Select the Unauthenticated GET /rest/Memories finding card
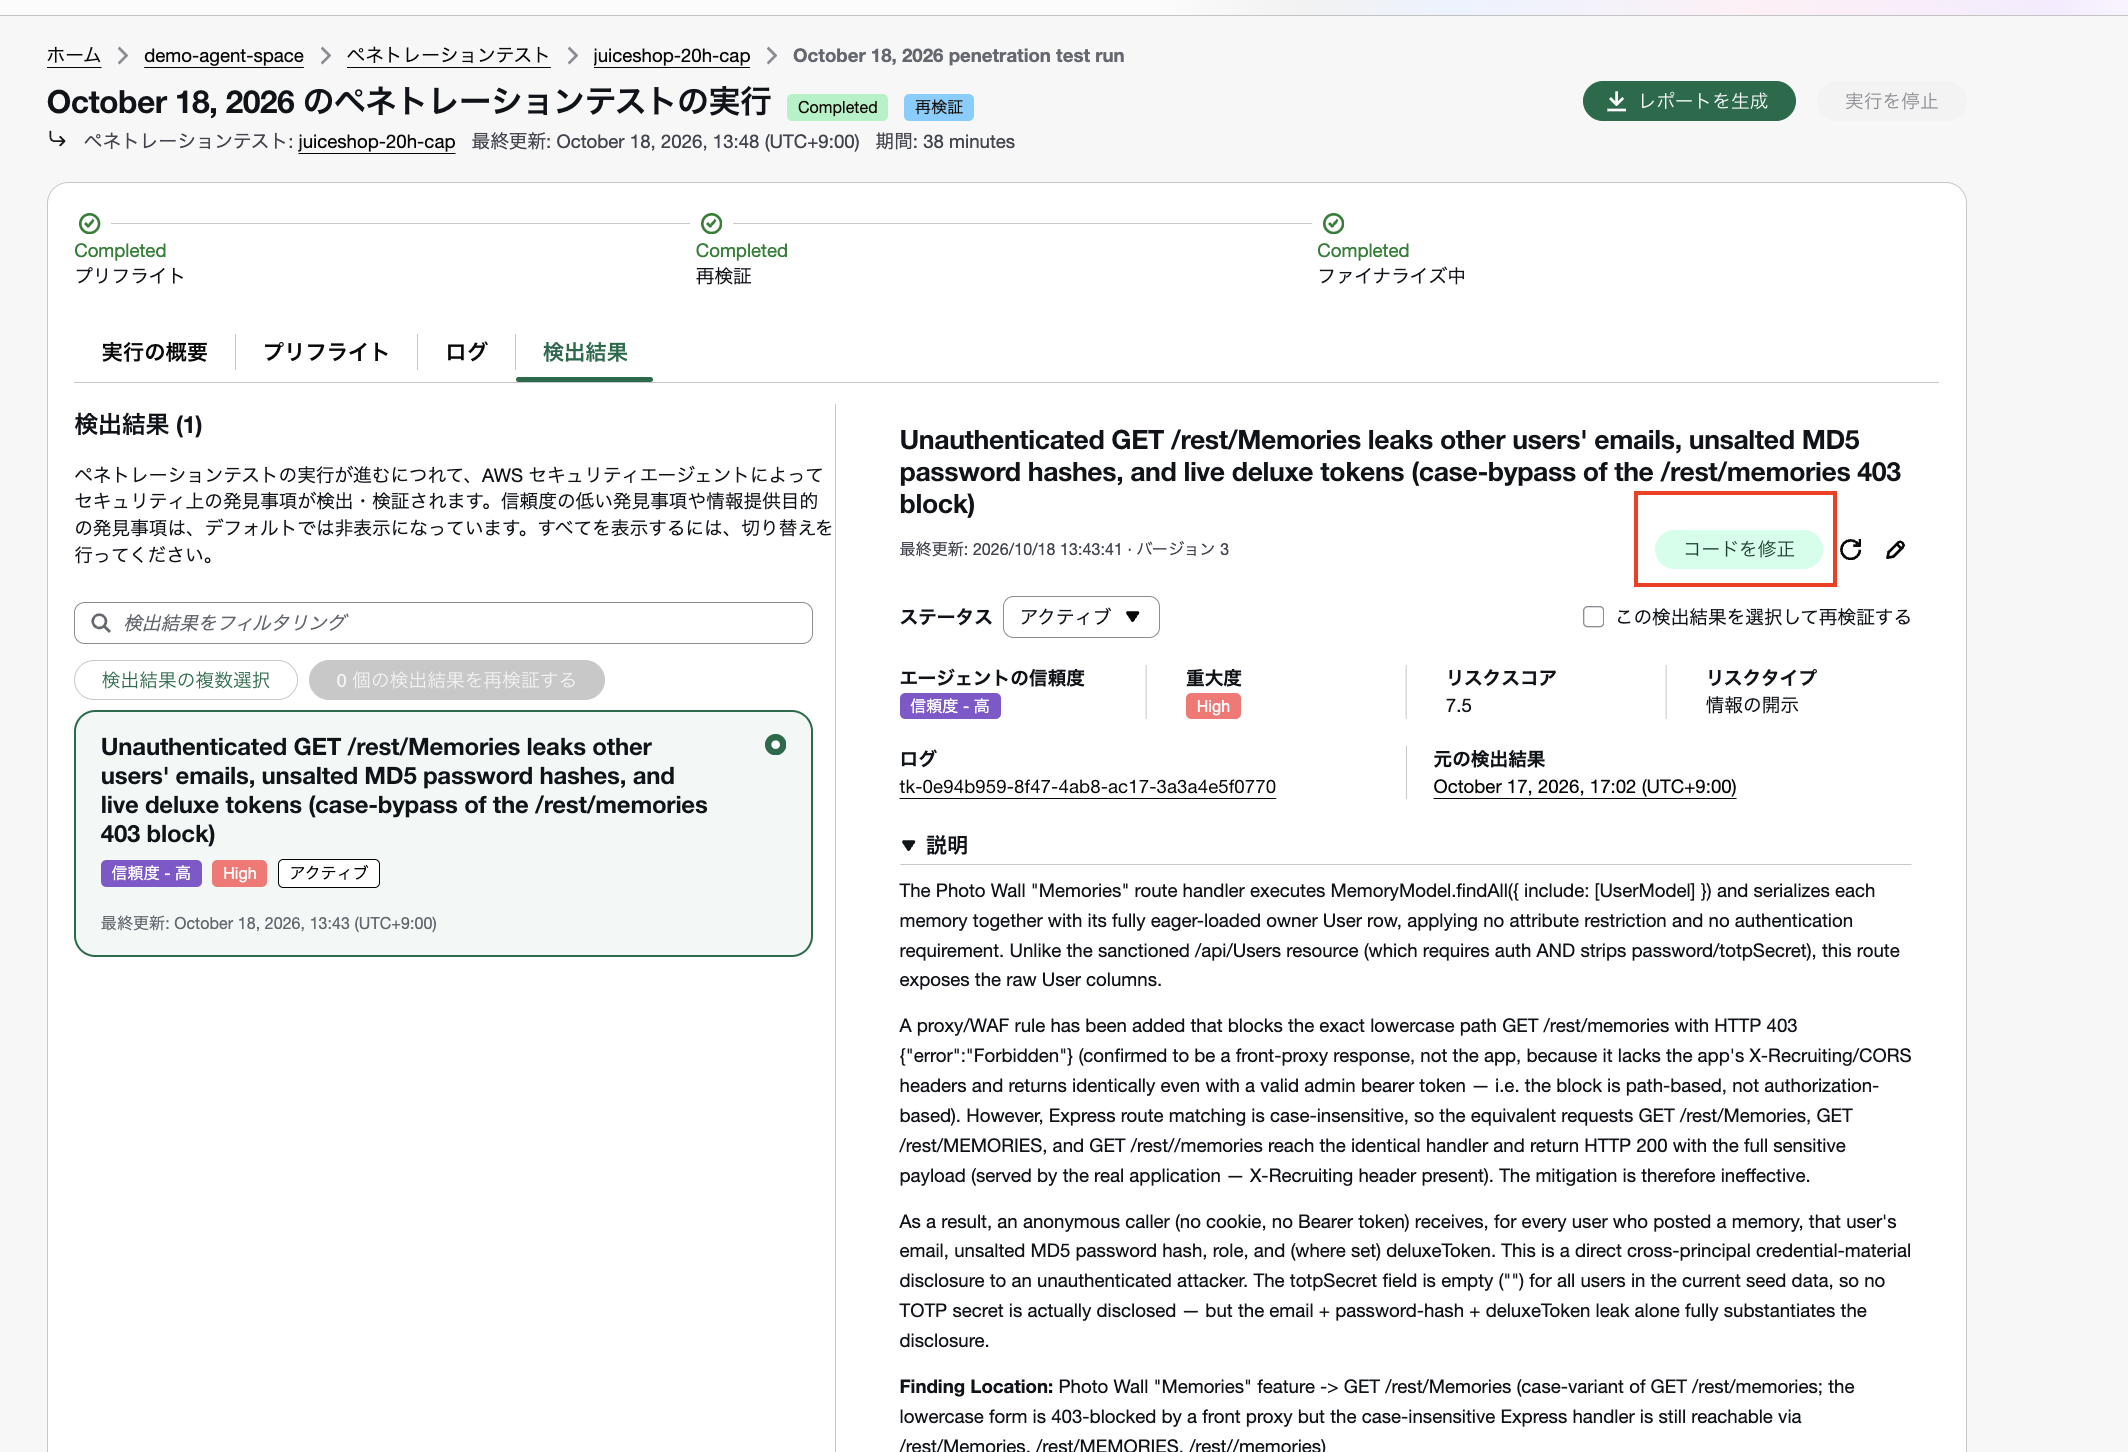Image resolution: width=2128 pixels, height=1452 pixels. [443, 833]
